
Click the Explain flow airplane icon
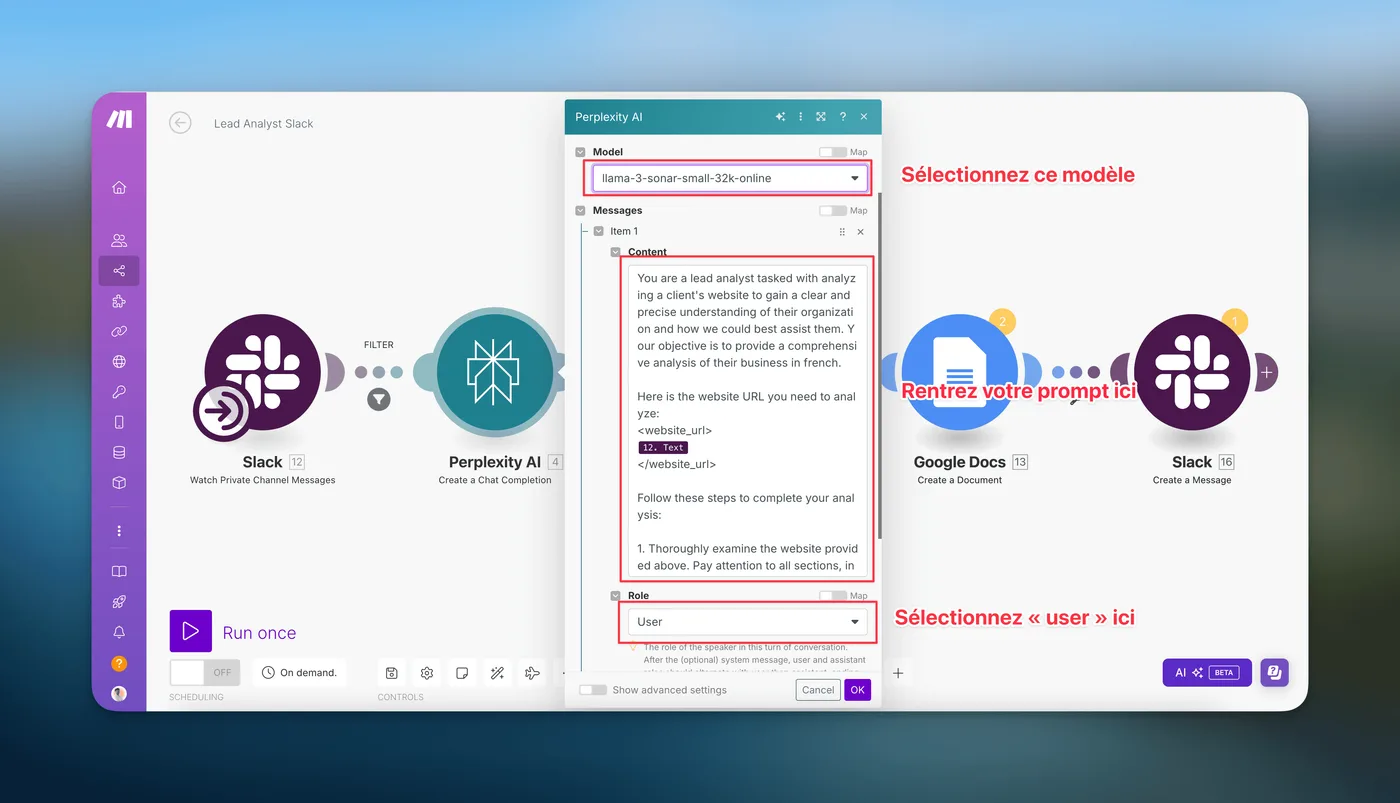pos(532,673)
